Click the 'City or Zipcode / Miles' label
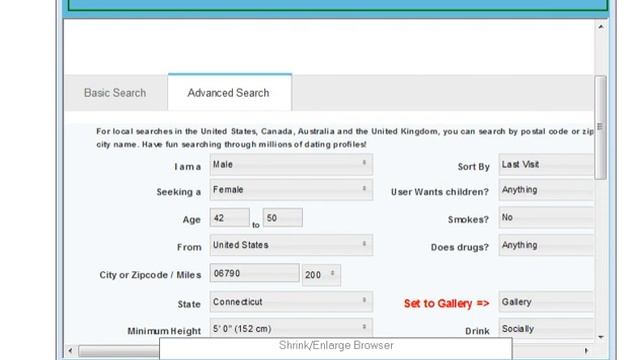This screenshot has height=360, width=640. pyautogui.click(x=150, y=275)
